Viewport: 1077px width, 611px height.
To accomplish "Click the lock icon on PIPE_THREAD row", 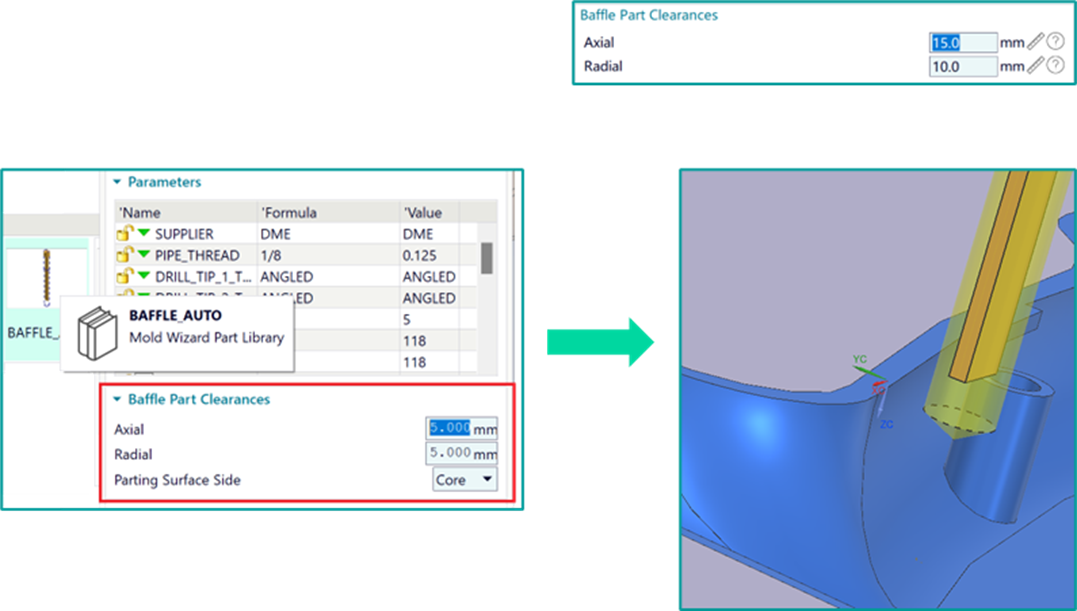I will pos(125,255).
